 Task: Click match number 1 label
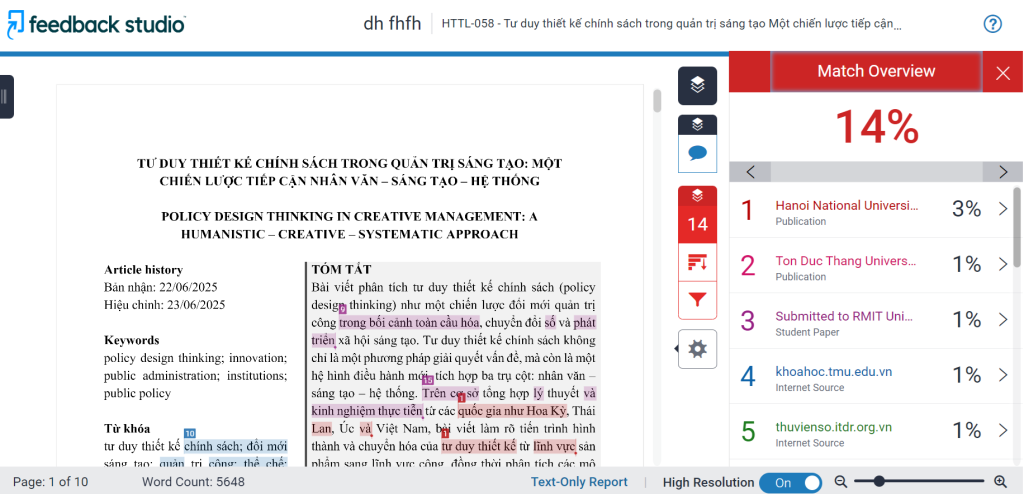point(748,210)
